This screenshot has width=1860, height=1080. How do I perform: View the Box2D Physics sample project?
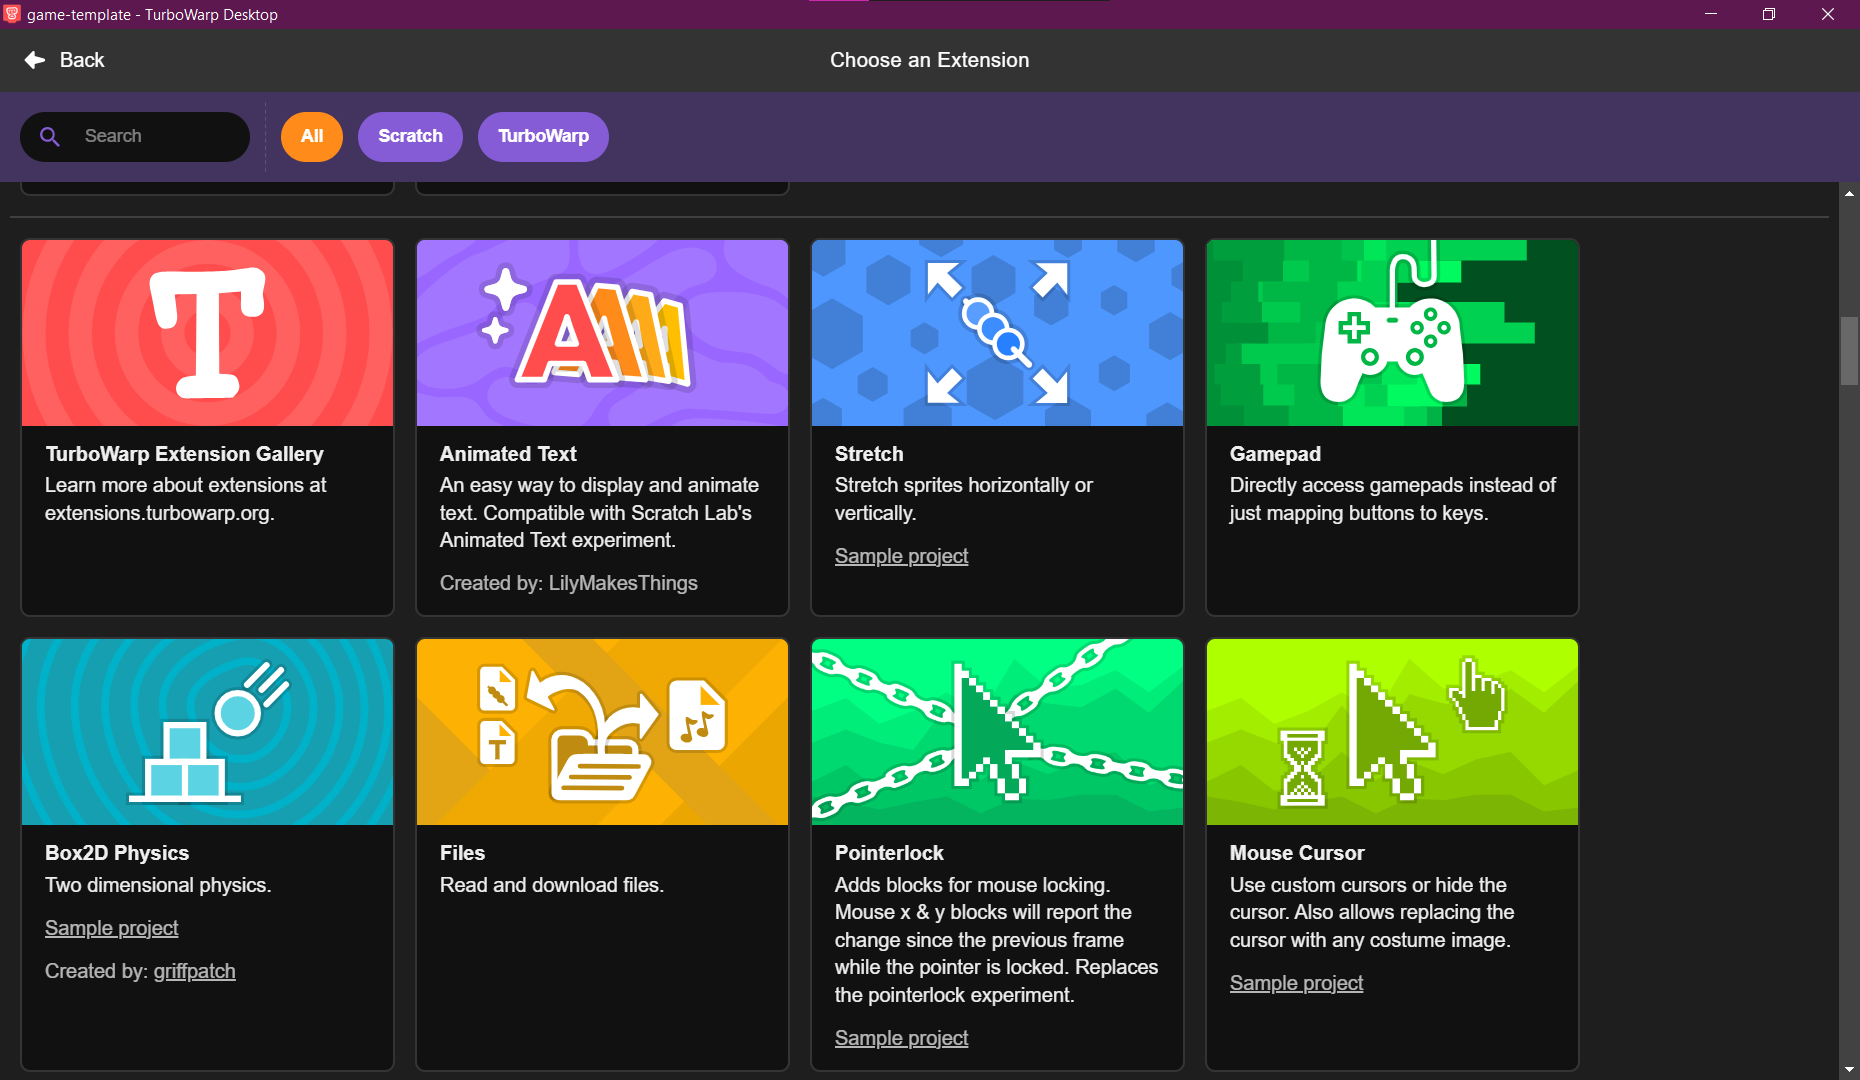pyautogui.click(x=111, y=928)
